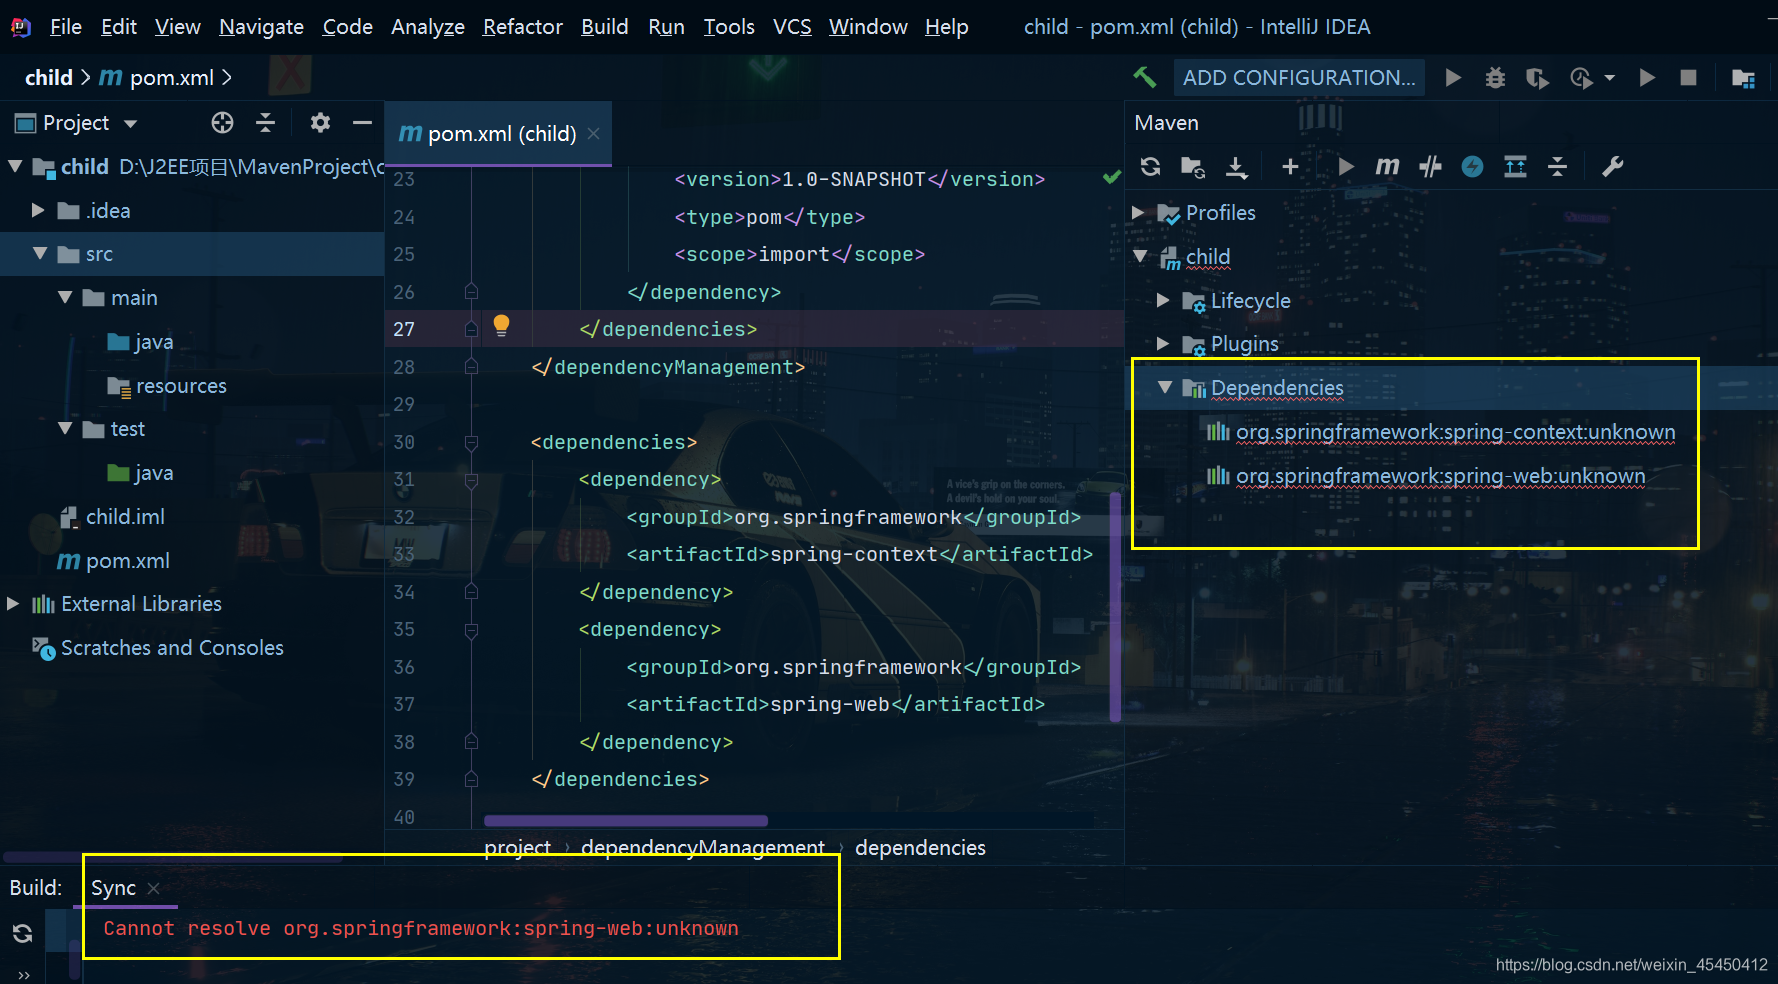Click project in editor breadcrumbs
Image resolution: width=1778 pixels, height=984 pixels.
coord(517,848)
